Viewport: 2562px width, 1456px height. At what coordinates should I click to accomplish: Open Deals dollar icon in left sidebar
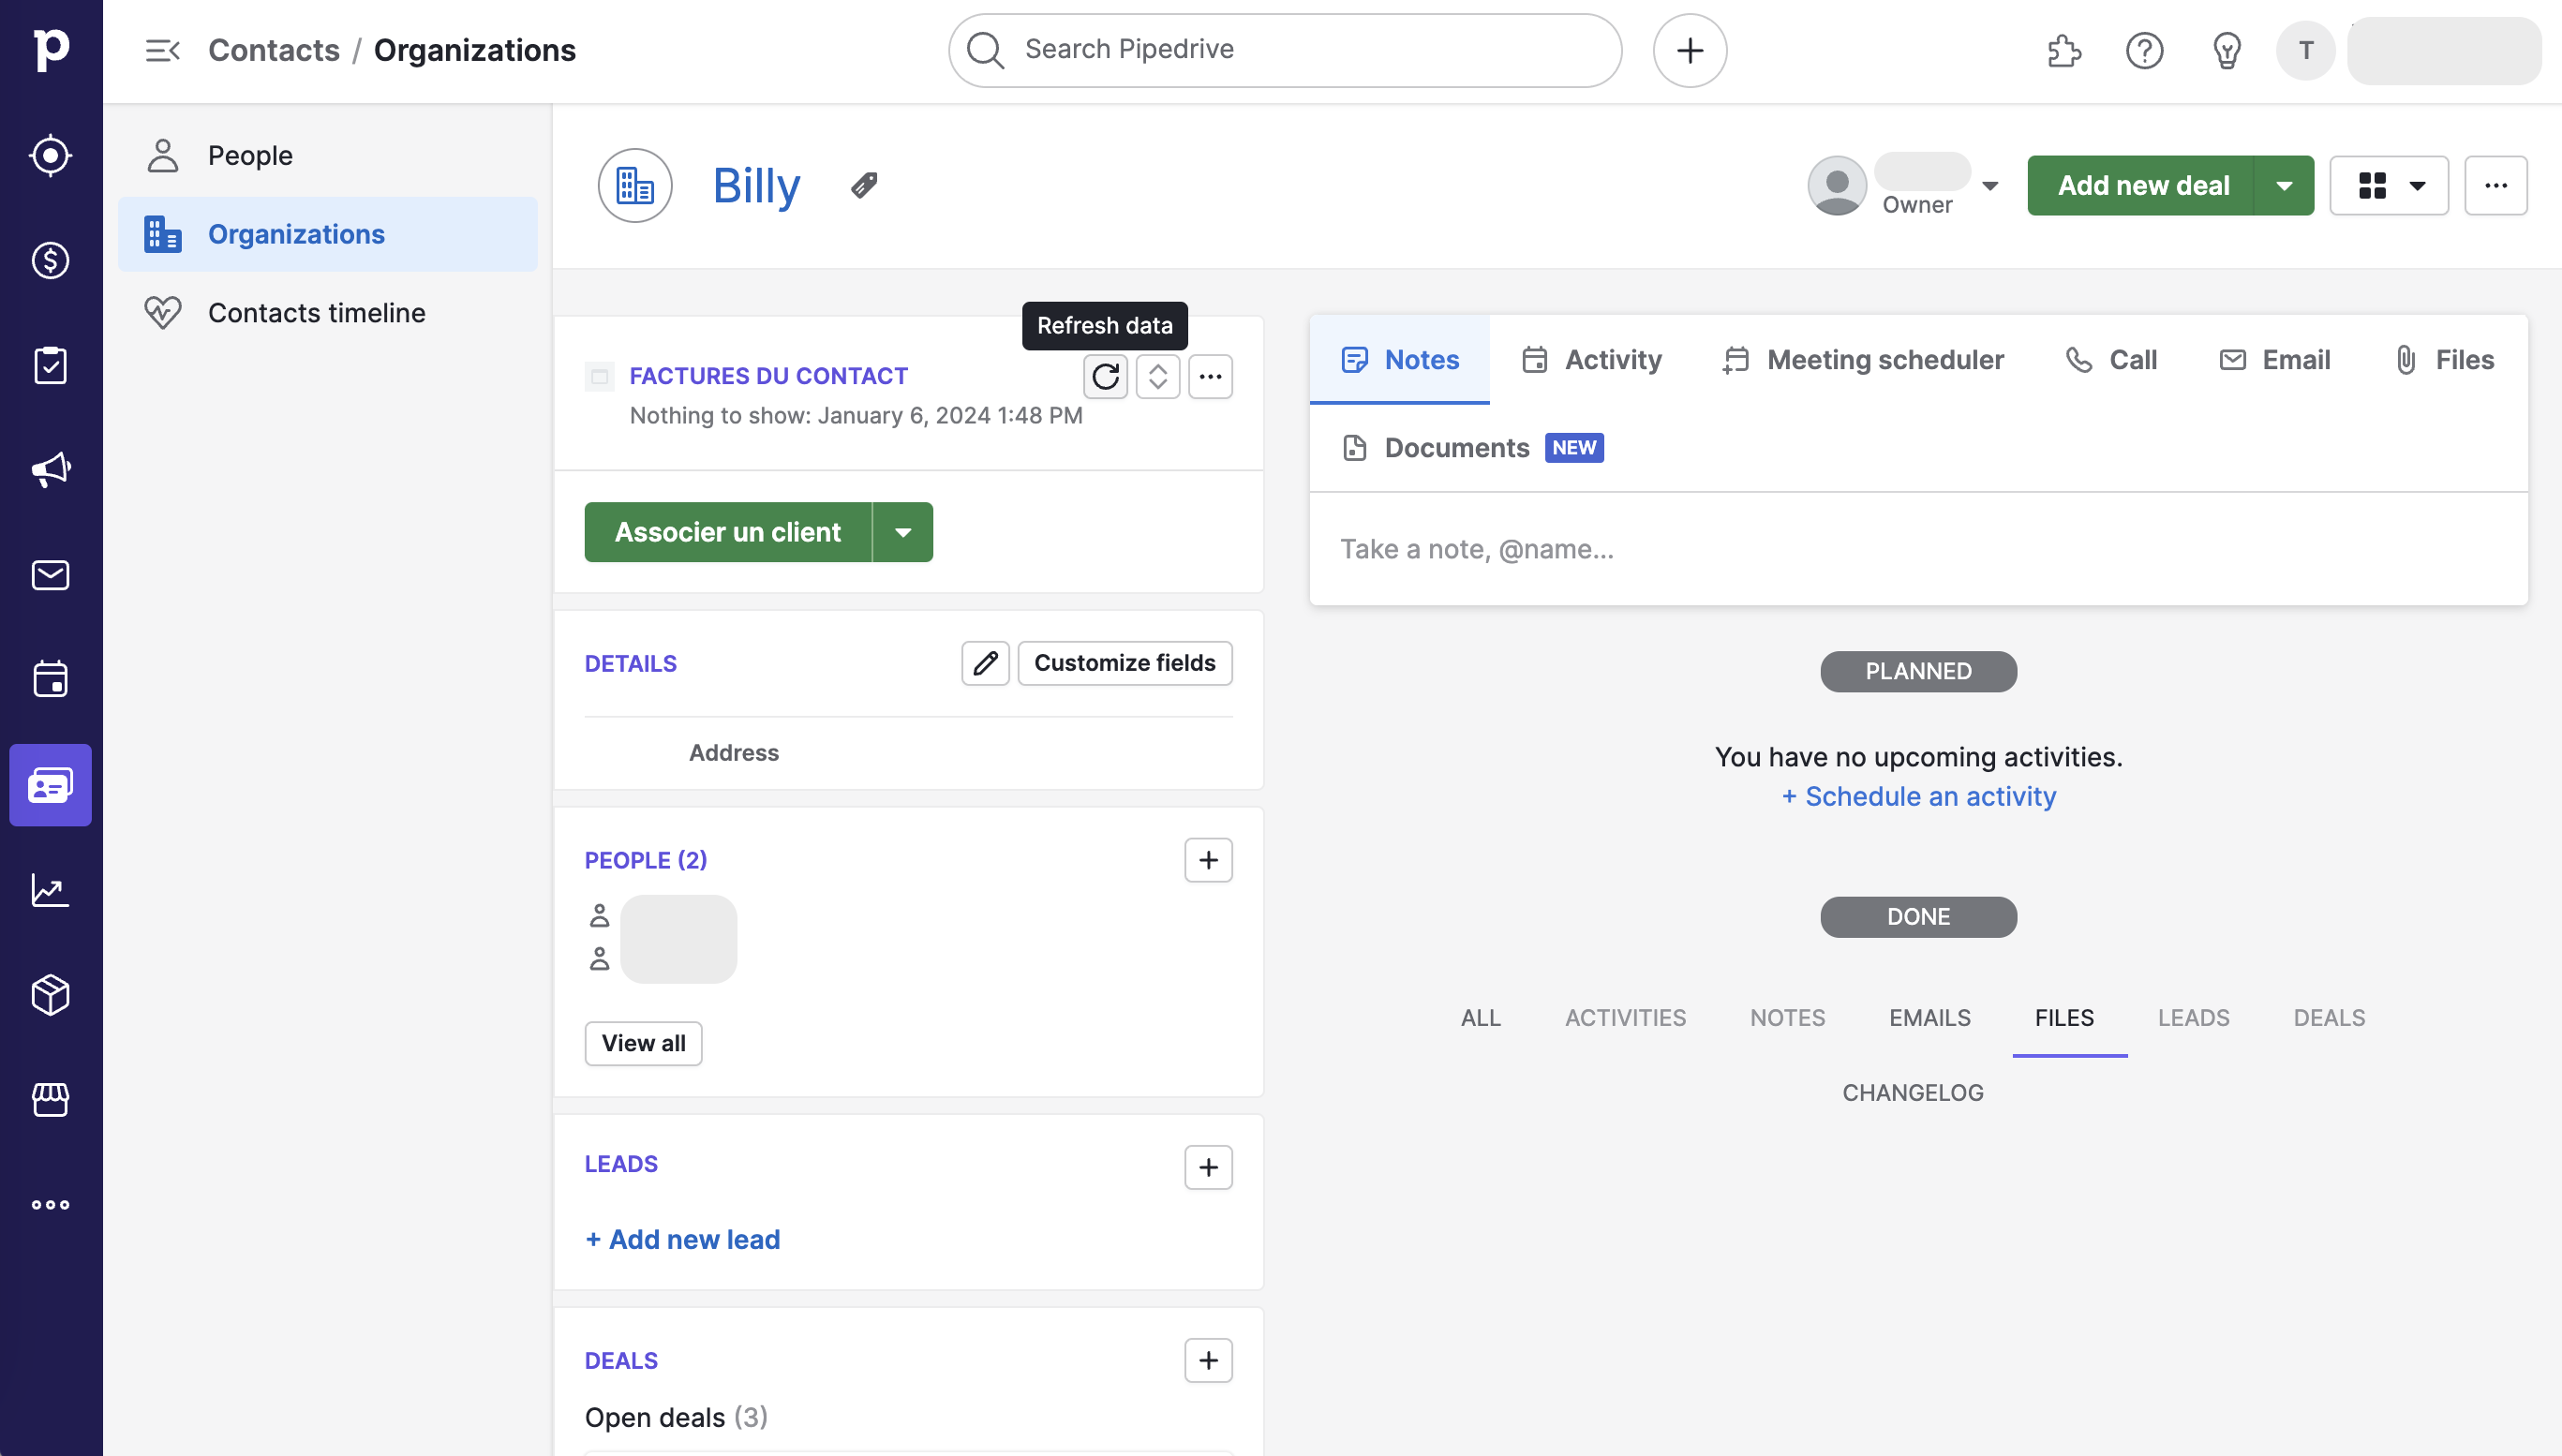50,260
